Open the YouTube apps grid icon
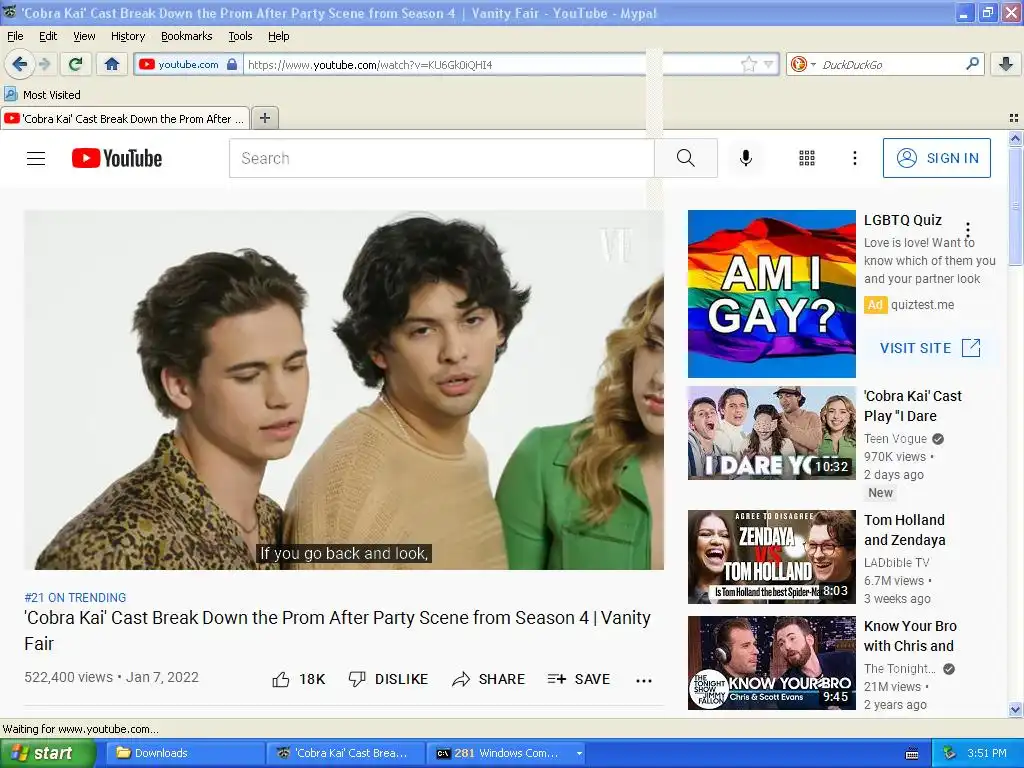Viewport: 1024px width, 768px height. (807, 158)
